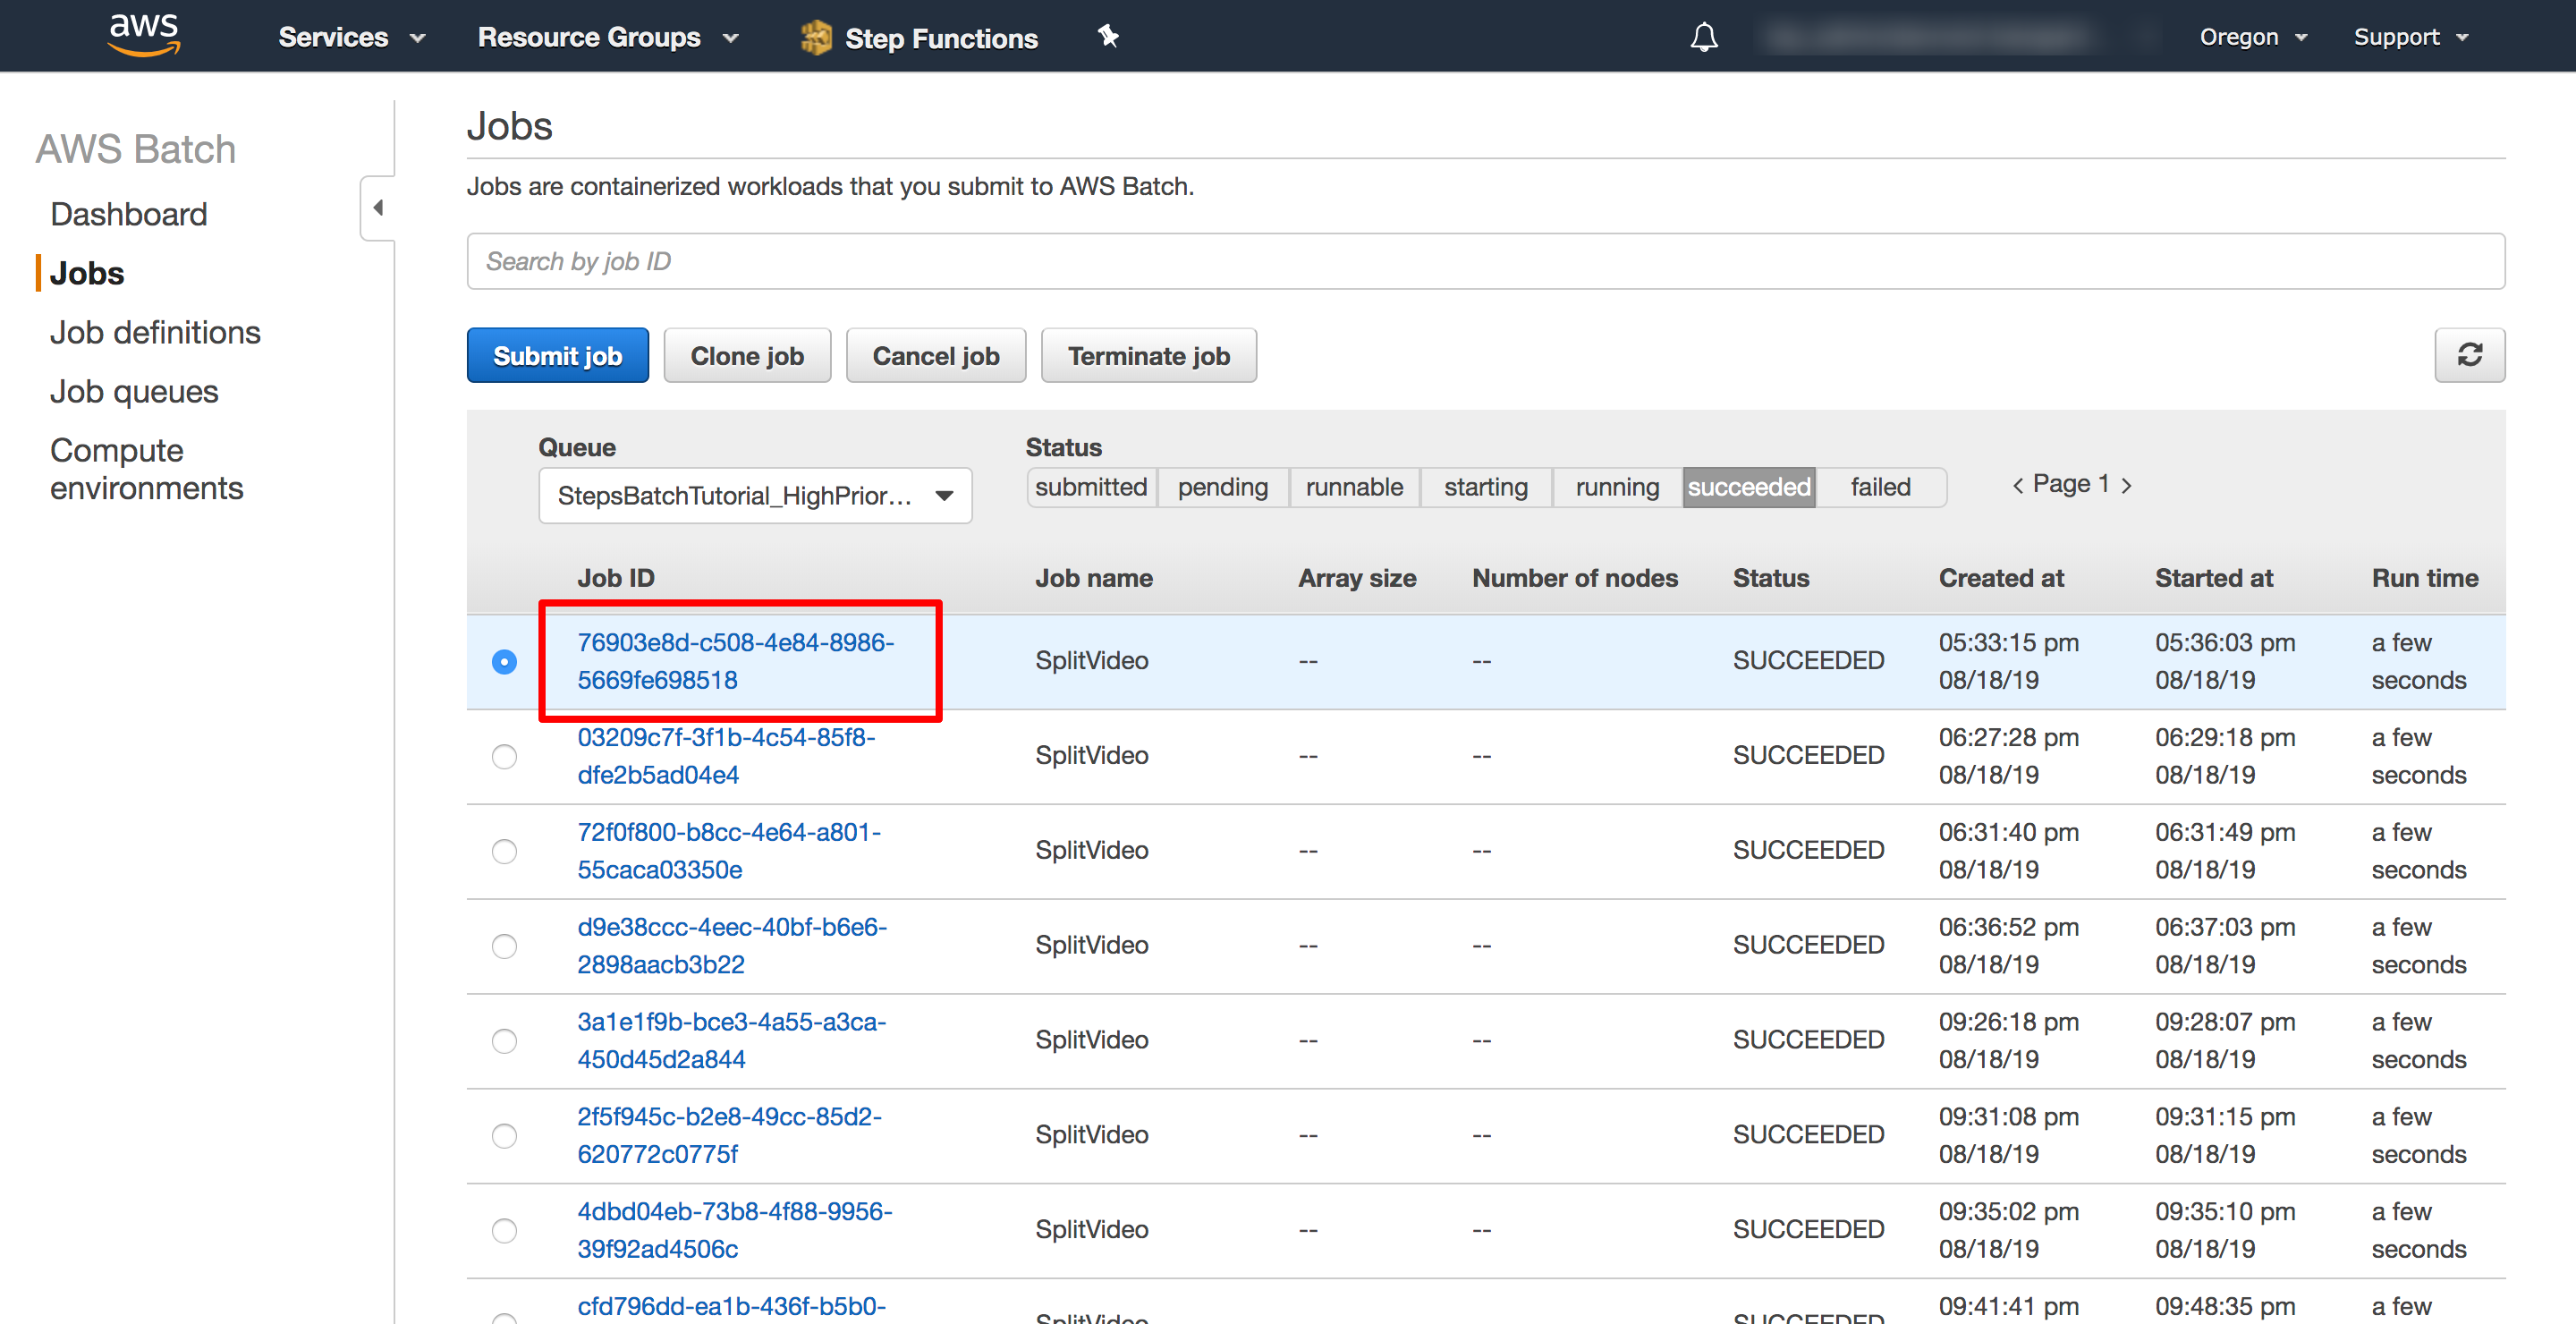The image size is (2576, 1324).
Task: Select radio for job 76903e8d
Action: pos(504,661)
